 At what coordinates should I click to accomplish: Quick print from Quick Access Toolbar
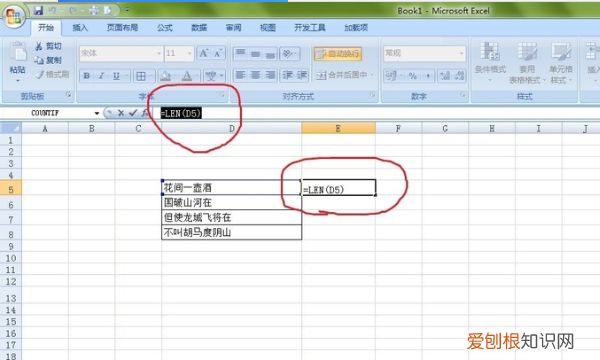click(x=94, y=10)
